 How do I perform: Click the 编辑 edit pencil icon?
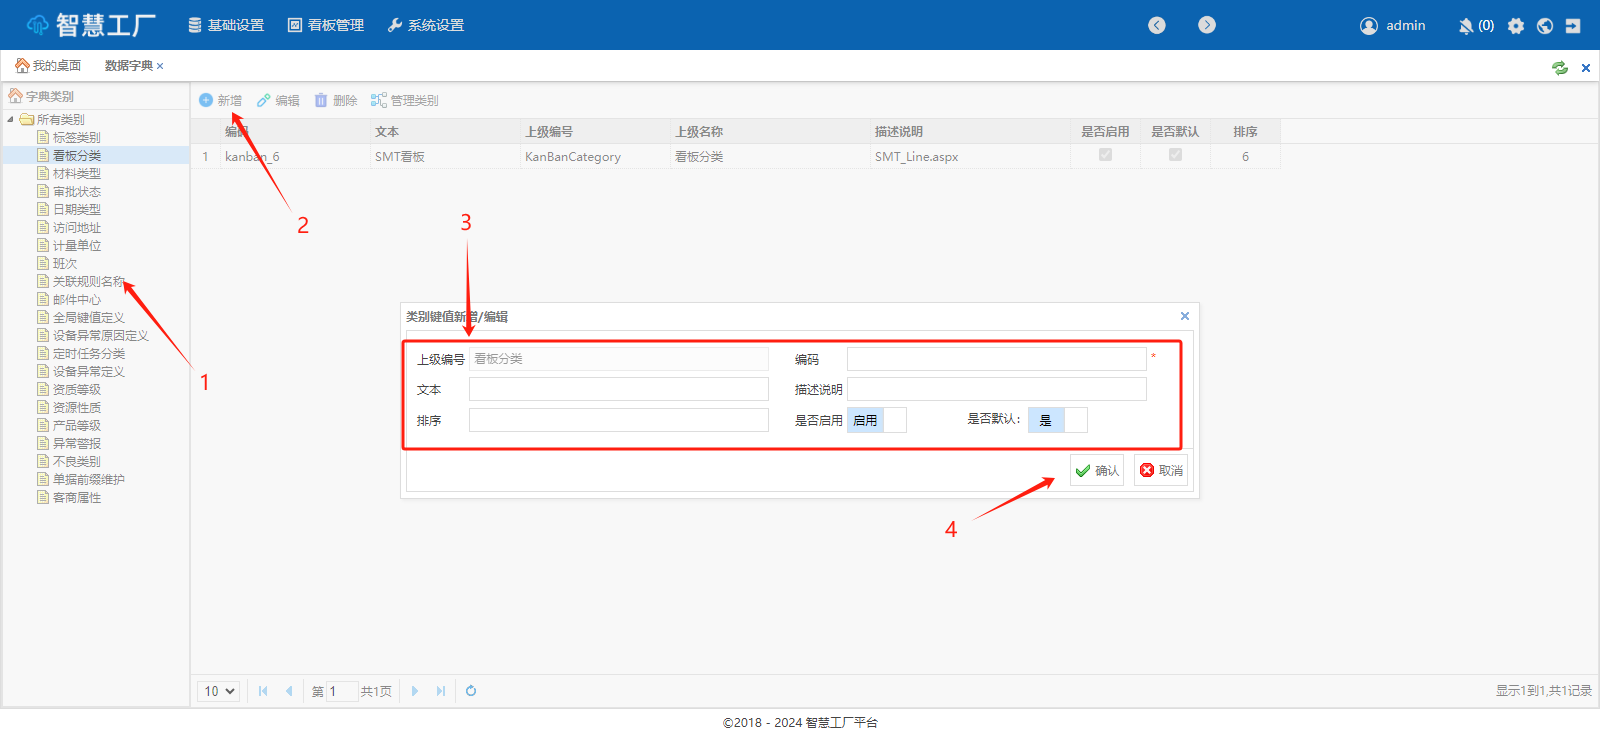(264, 100)
